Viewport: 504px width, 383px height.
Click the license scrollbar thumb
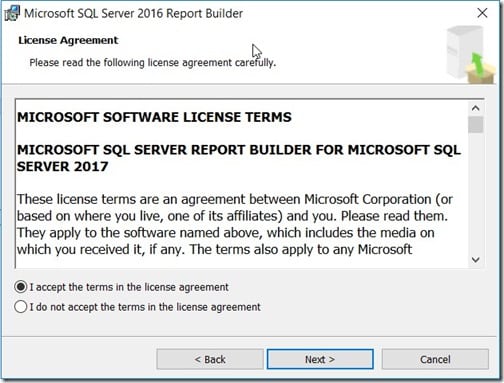(476, 125)
